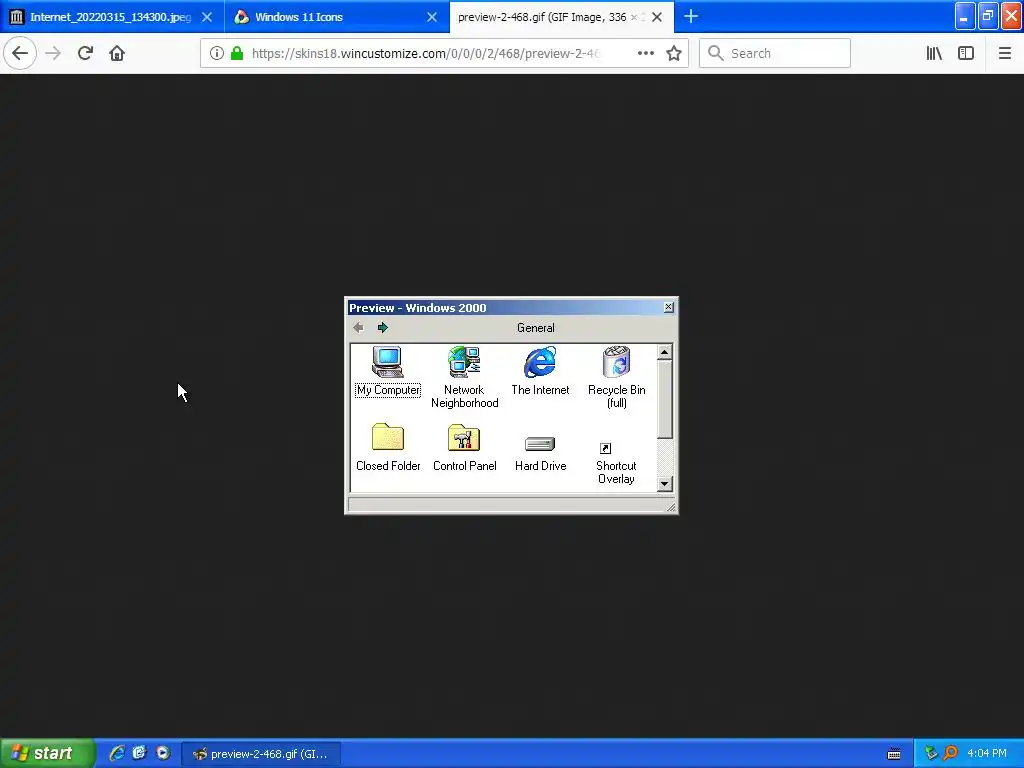Focus the Search box
Viewport: 1024px width, 768px height.
click(x=775, y=54)
